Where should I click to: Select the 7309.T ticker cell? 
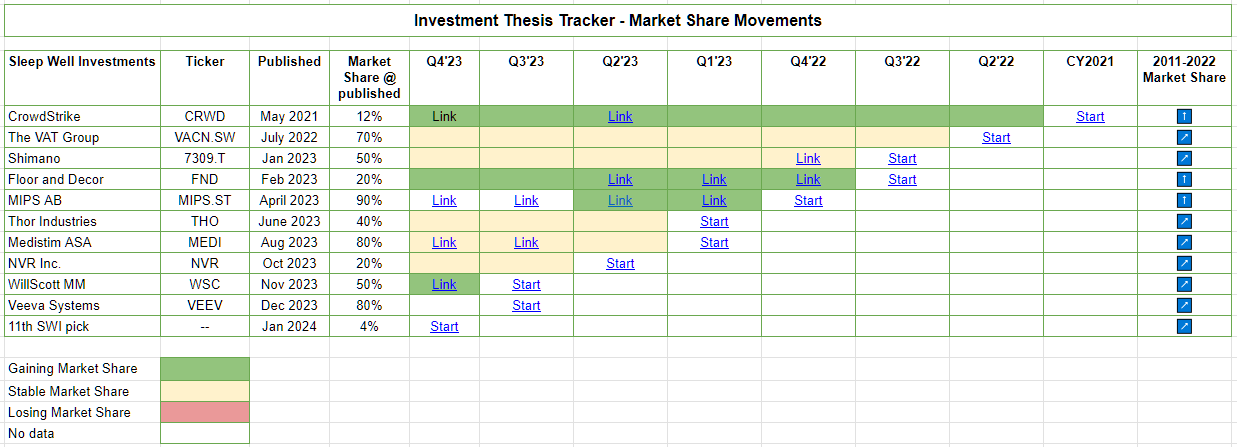point(204,158)
